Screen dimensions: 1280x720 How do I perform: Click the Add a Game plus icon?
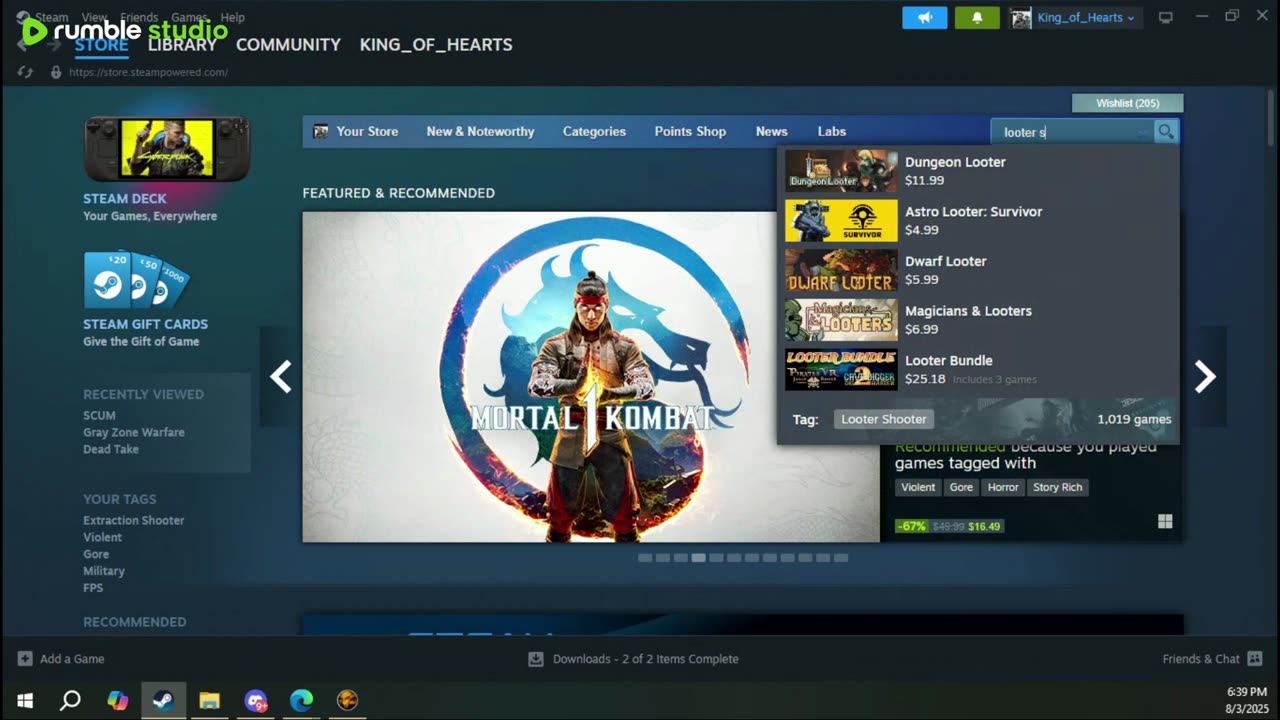point(25,659)
